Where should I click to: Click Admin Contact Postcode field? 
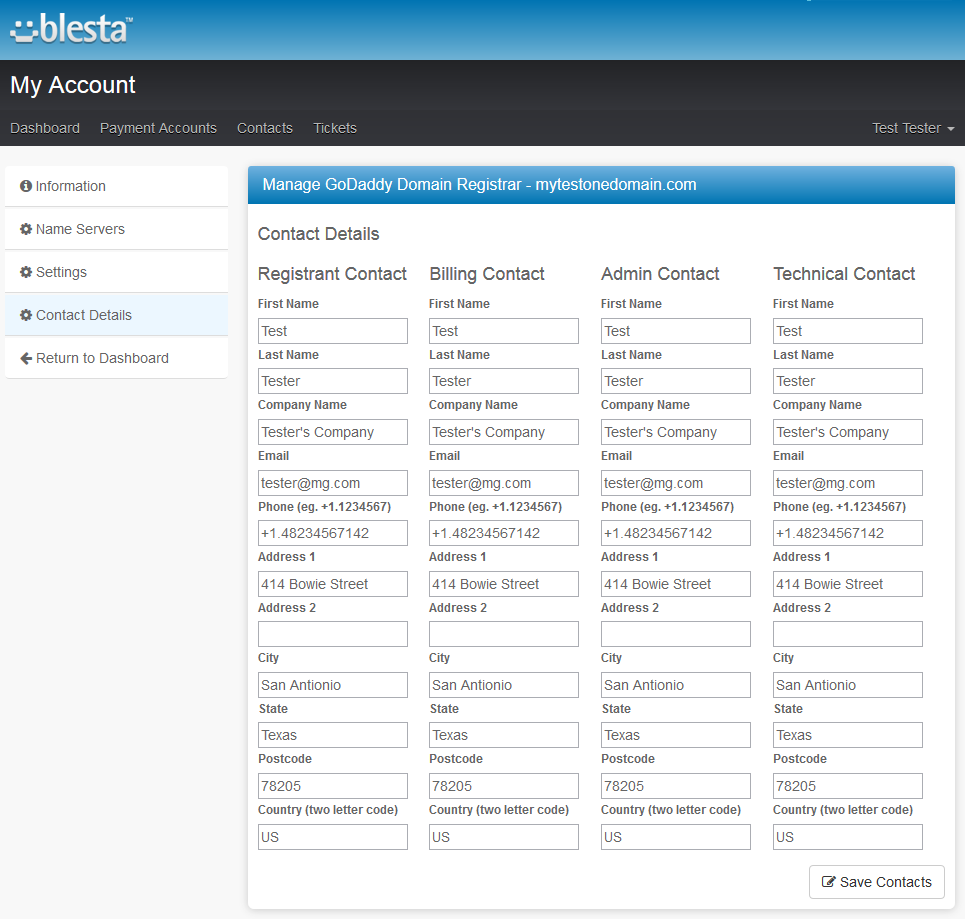[676, 786]
